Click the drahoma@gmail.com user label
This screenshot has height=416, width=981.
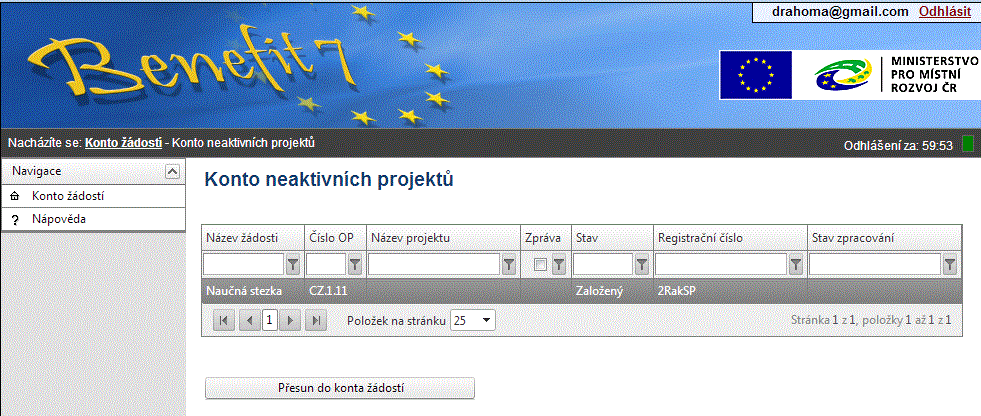[x=840, y=11]
